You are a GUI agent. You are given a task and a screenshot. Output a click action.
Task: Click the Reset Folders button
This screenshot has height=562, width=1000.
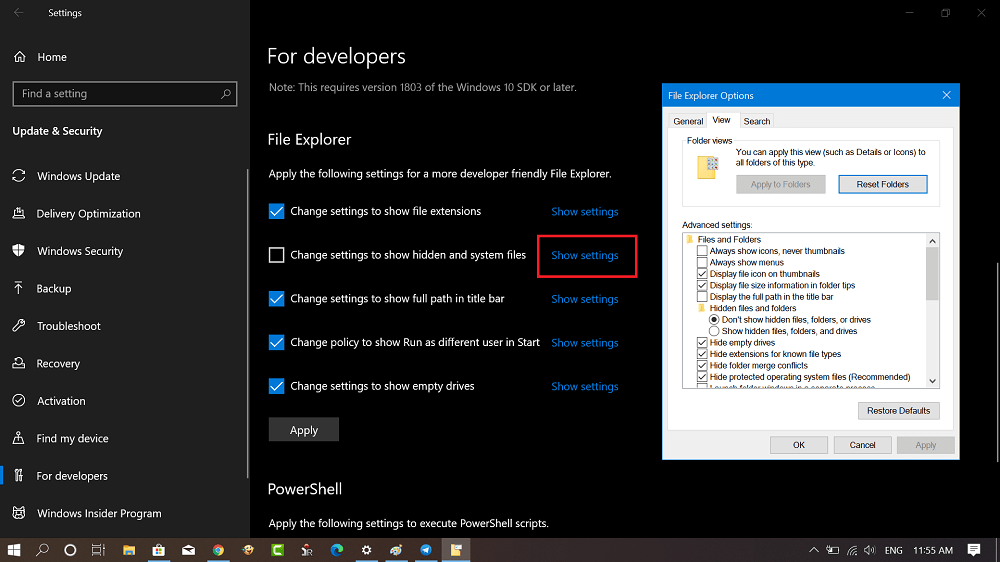coord(883,184)
